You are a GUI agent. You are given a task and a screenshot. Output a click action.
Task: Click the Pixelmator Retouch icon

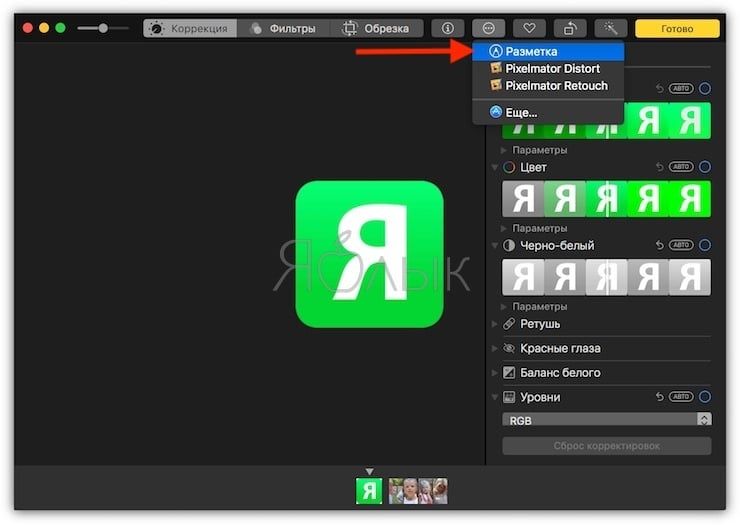tap(496, 85)
